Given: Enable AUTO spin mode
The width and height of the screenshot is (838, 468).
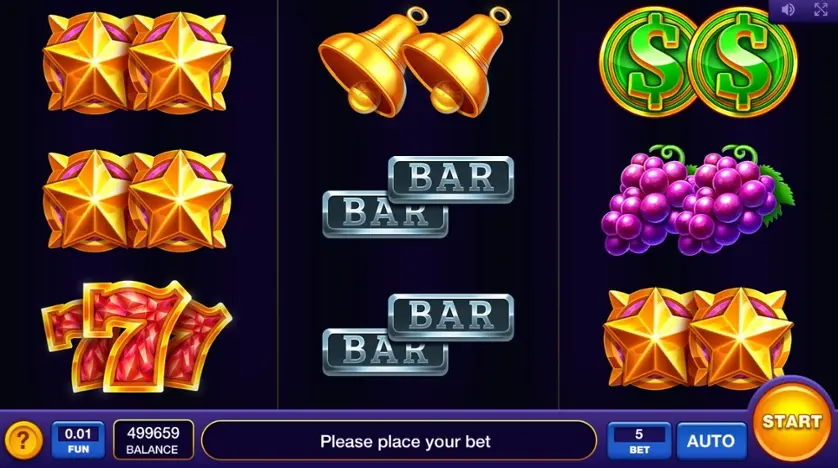Looking at the screenshot, I should point(711,441).
